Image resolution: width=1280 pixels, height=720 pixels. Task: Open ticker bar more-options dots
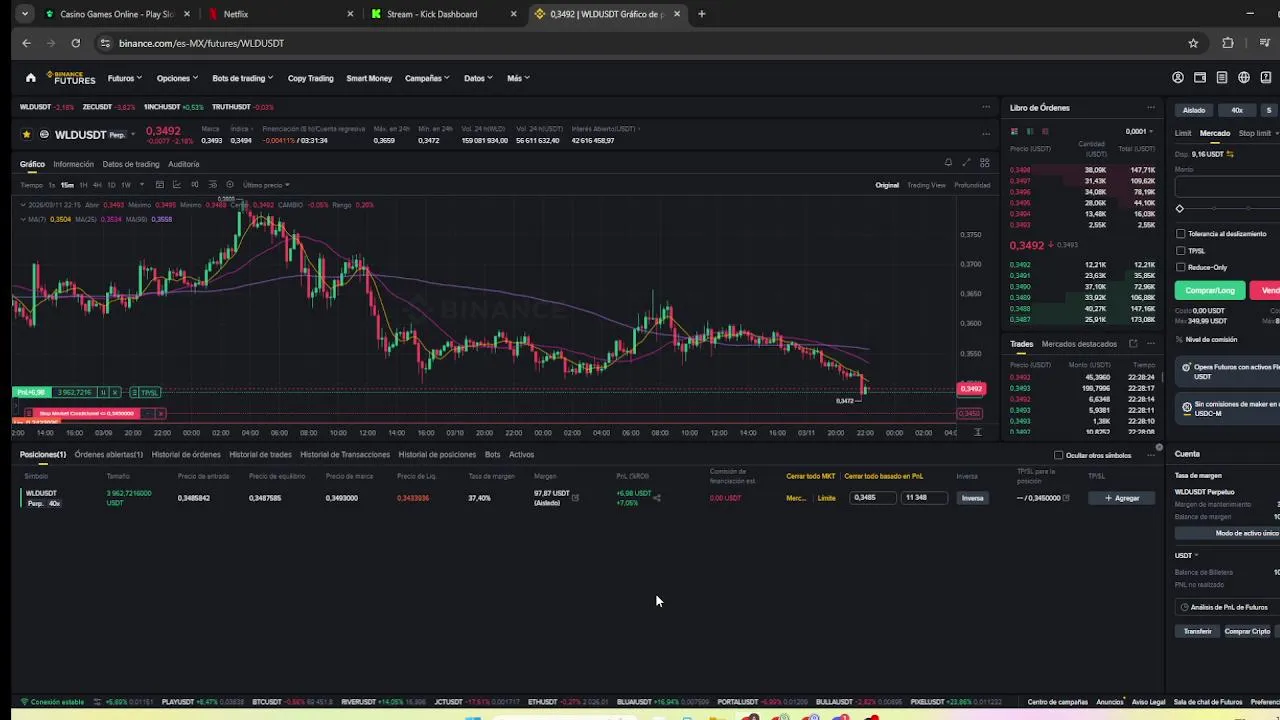[x=986, y=107]
